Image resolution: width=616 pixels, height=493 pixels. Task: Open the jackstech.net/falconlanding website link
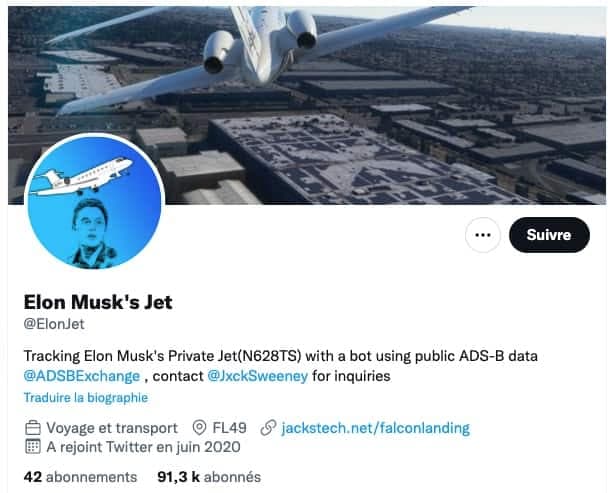[x=377, y=428]
